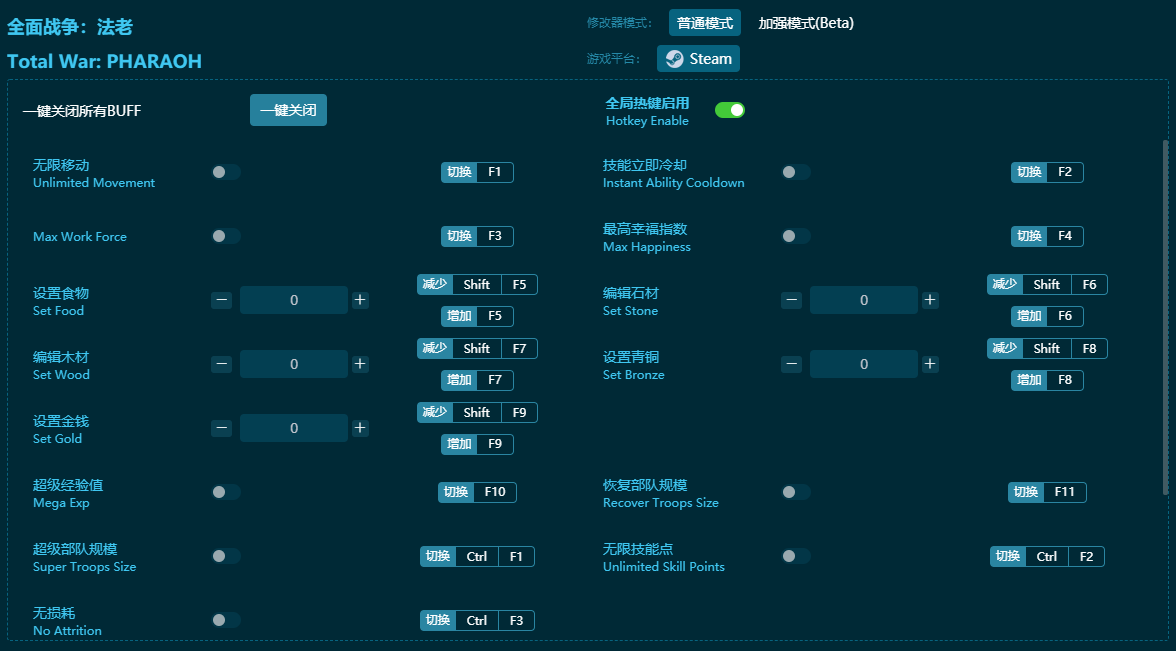The width and height of the screenshot is (1176, 651).
Task: Toggle Unlimited Movement switch
Action: point(226,172)
